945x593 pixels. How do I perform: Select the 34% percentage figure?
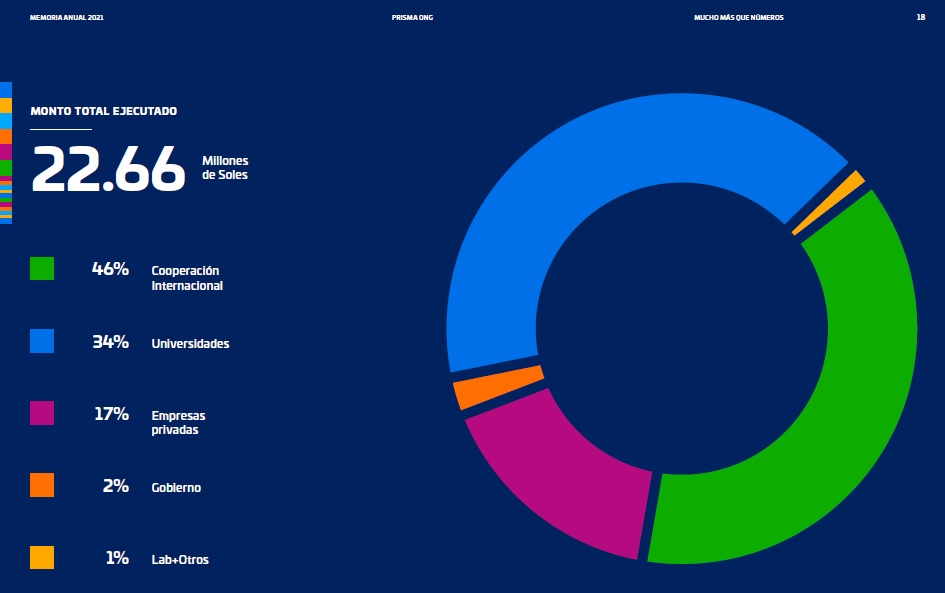point(110,342)
